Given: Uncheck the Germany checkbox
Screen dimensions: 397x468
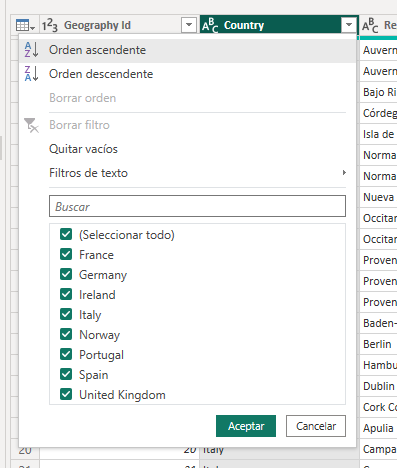Looking at the screenshot, I should tap(66, 274).
